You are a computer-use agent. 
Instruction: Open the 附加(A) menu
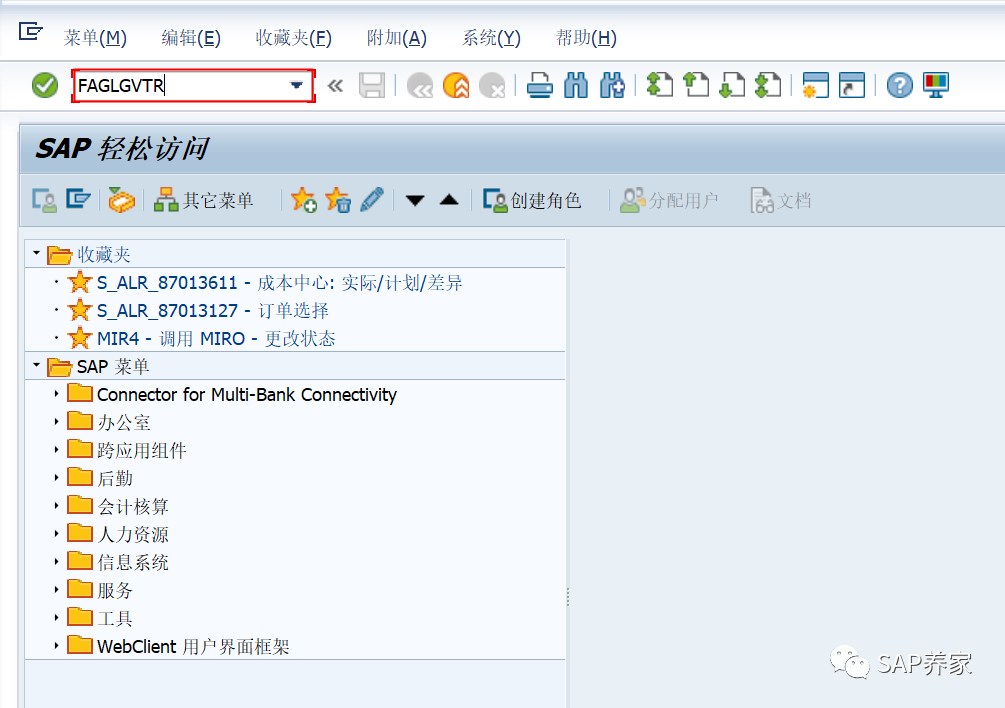[397, 38]
